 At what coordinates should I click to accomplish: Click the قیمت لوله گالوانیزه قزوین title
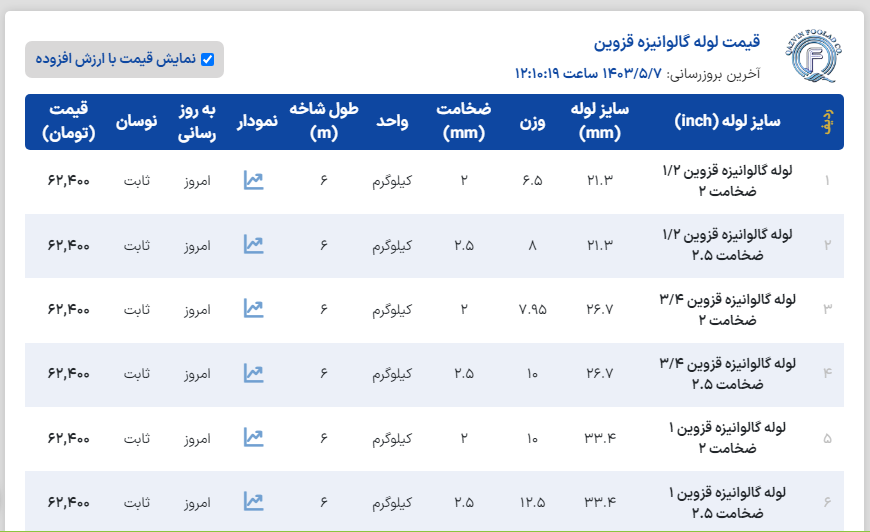click(x=677, y=41)
